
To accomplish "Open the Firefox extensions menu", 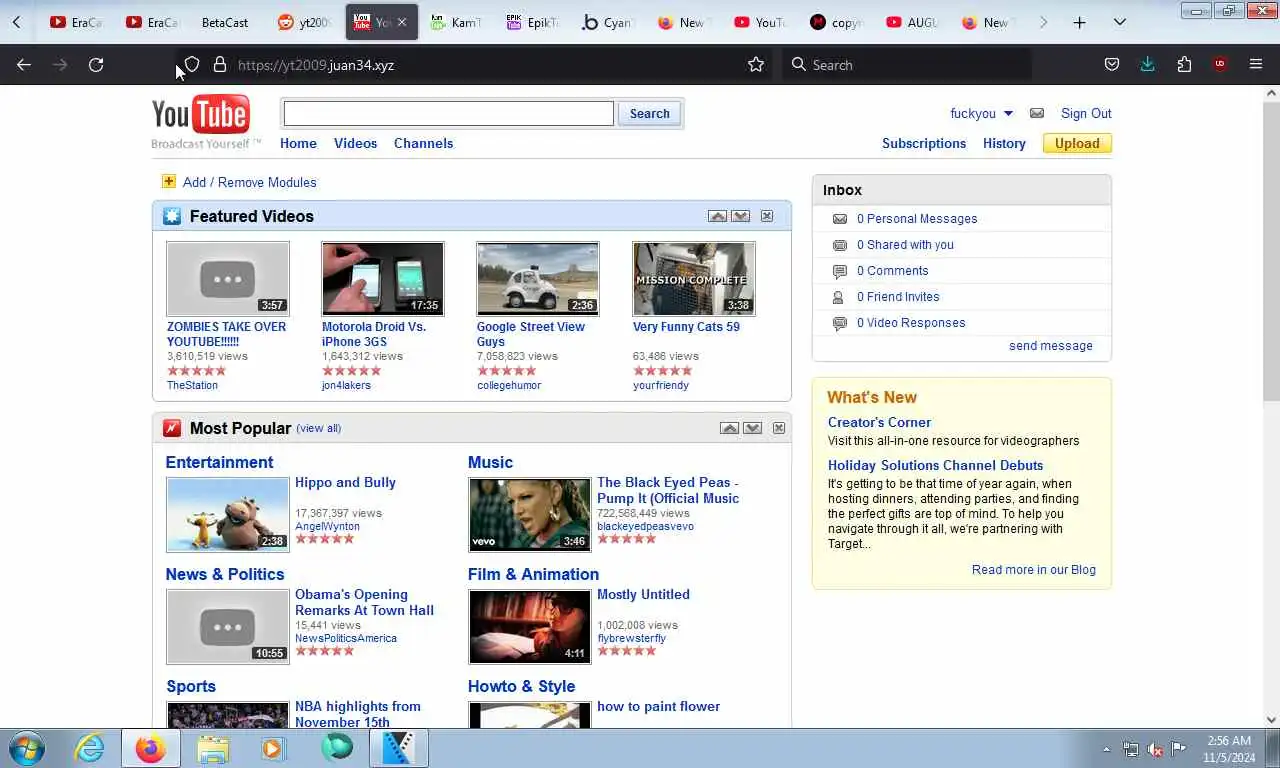I will pos(1184,65).
